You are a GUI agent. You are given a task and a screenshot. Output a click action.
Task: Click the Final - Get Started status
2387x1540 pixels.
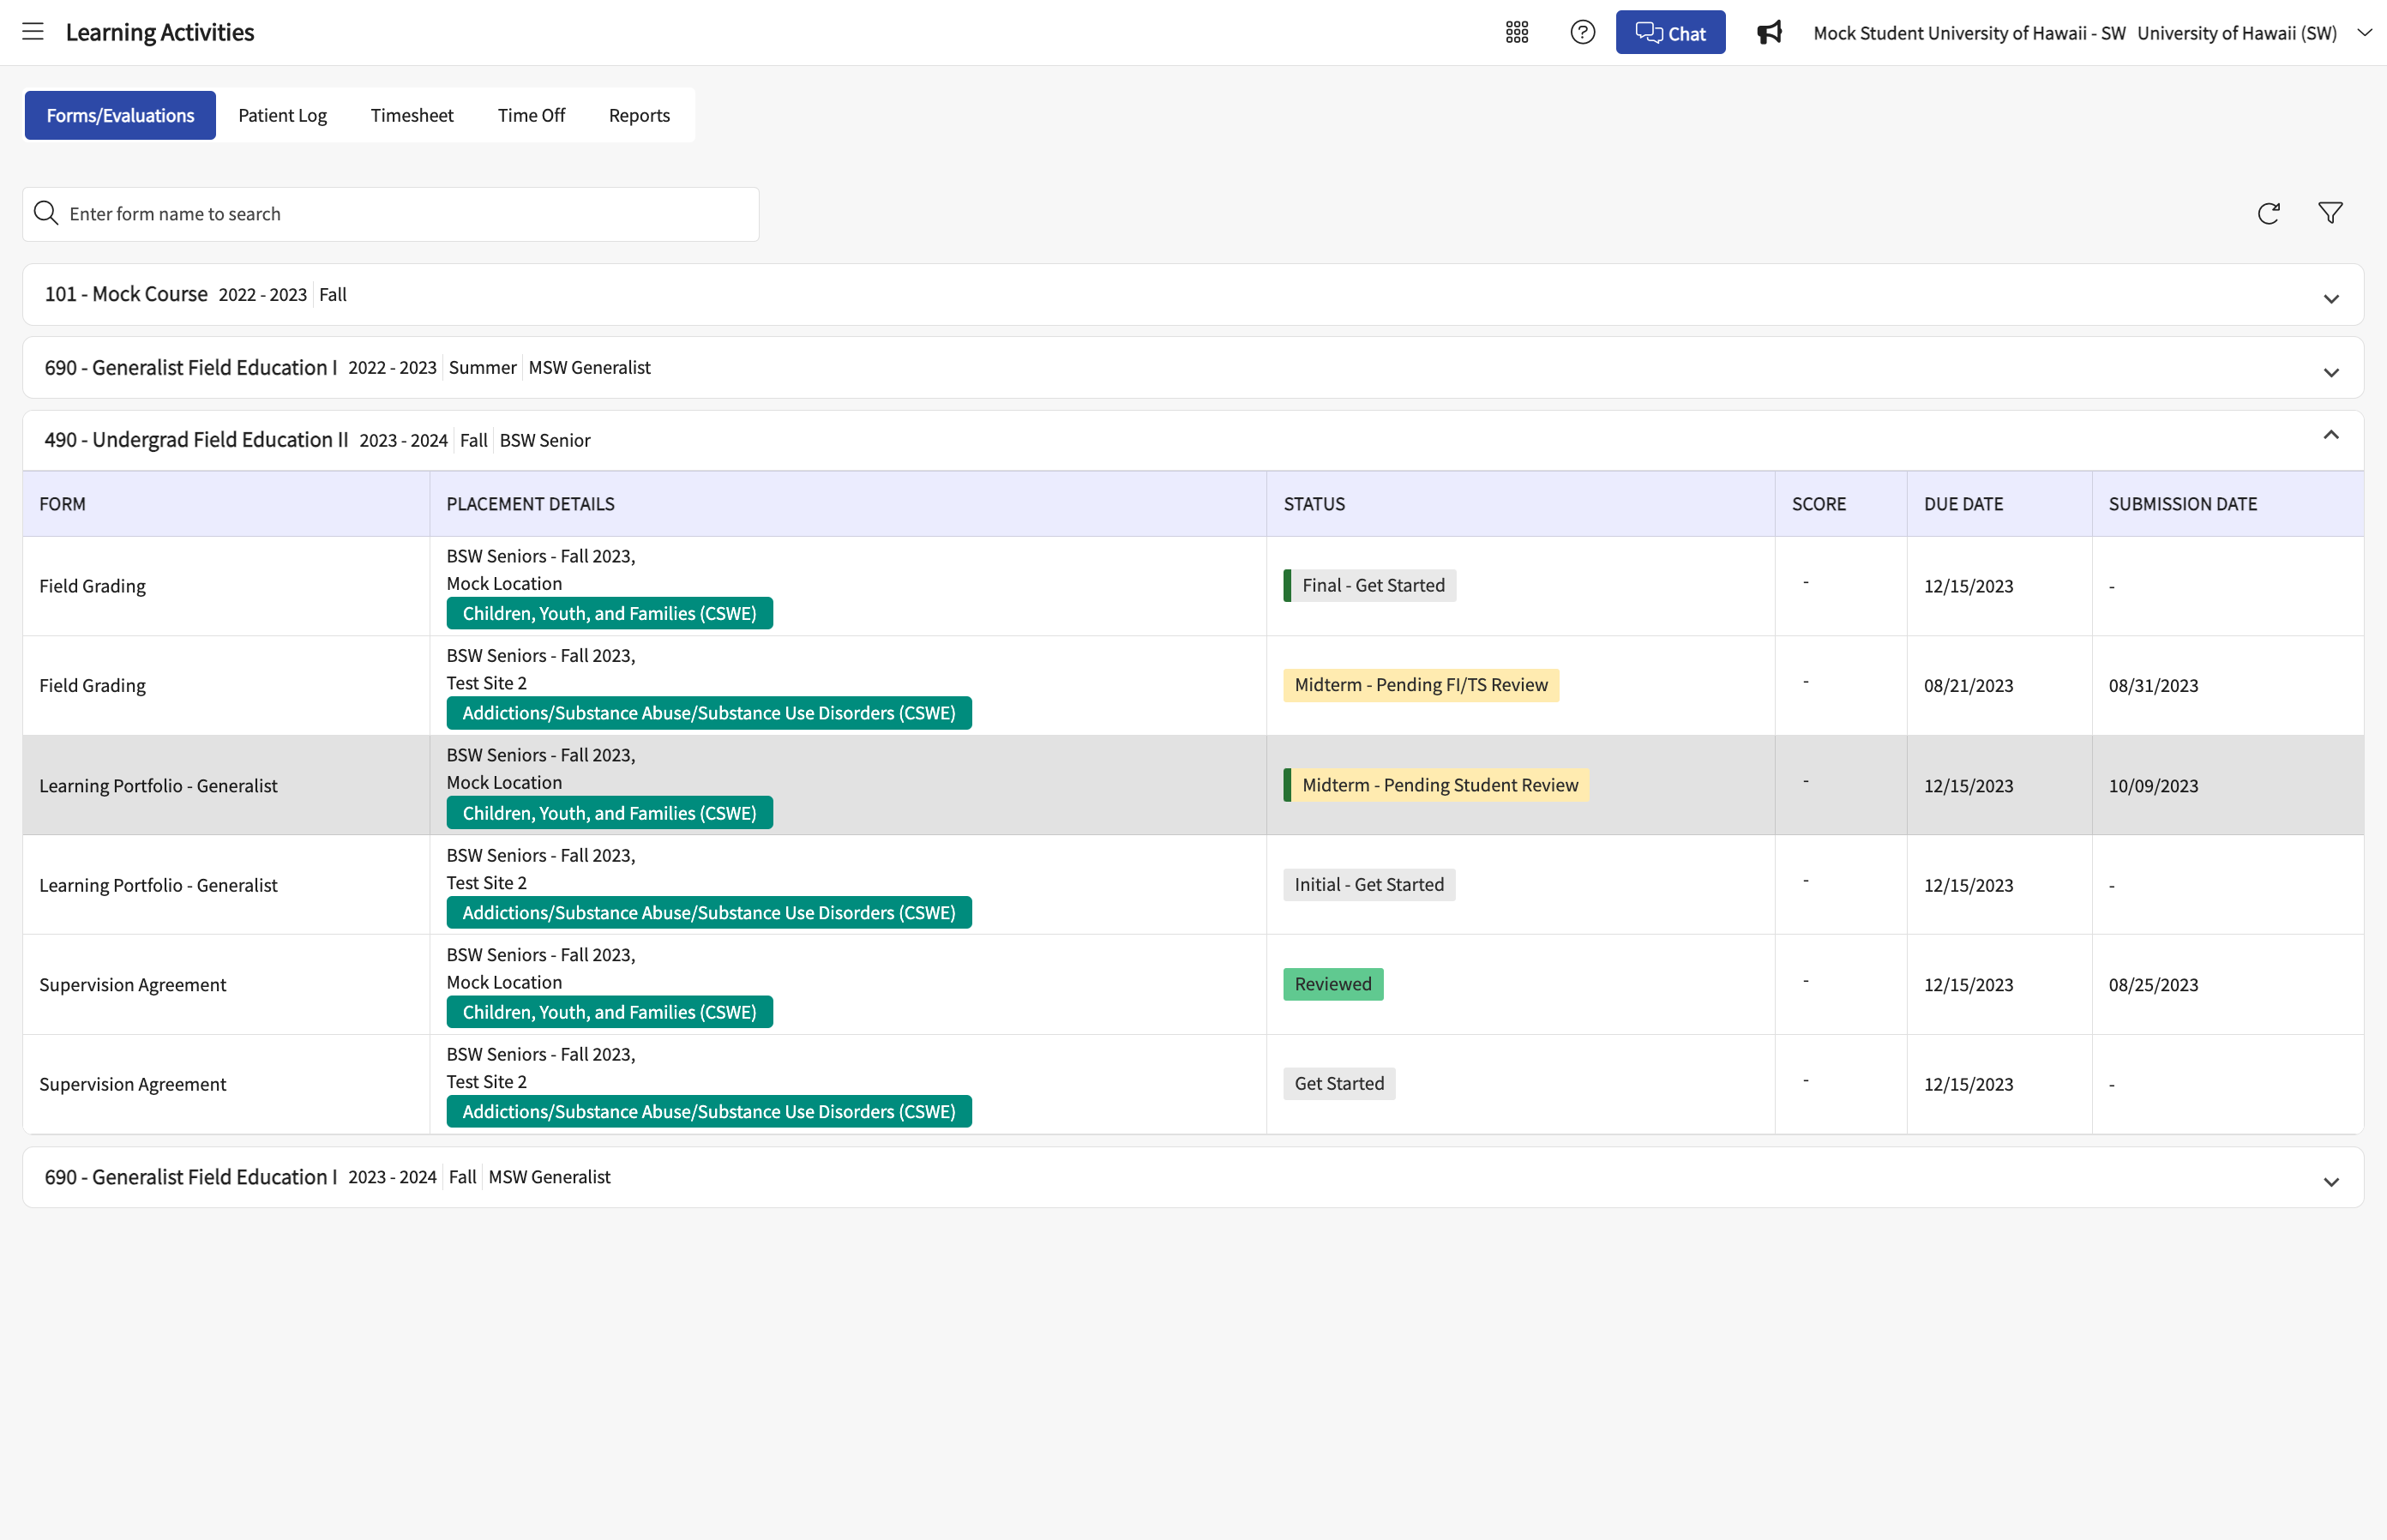coord(1371,585)
